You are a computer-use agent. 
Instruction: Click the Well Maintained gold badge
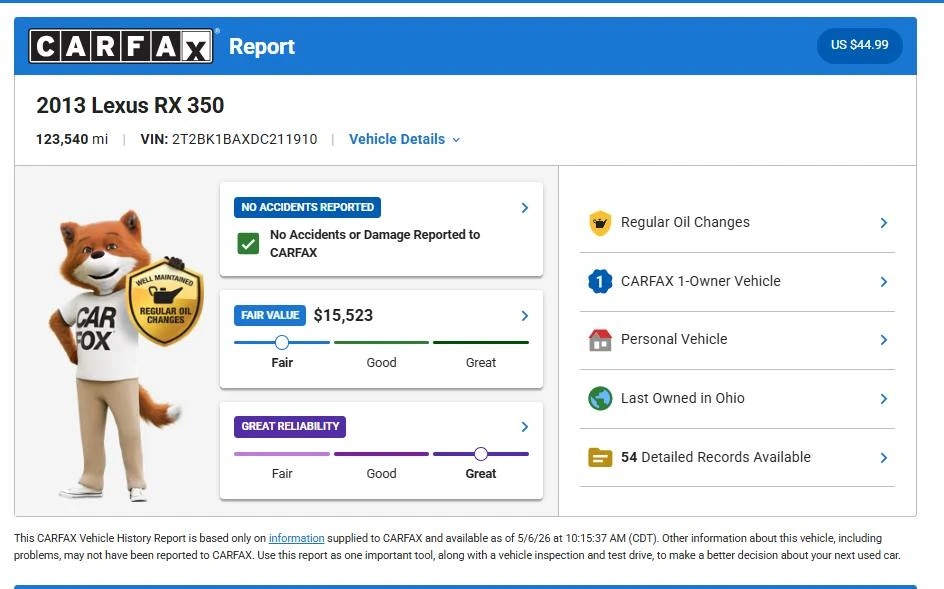pos(164,302)
